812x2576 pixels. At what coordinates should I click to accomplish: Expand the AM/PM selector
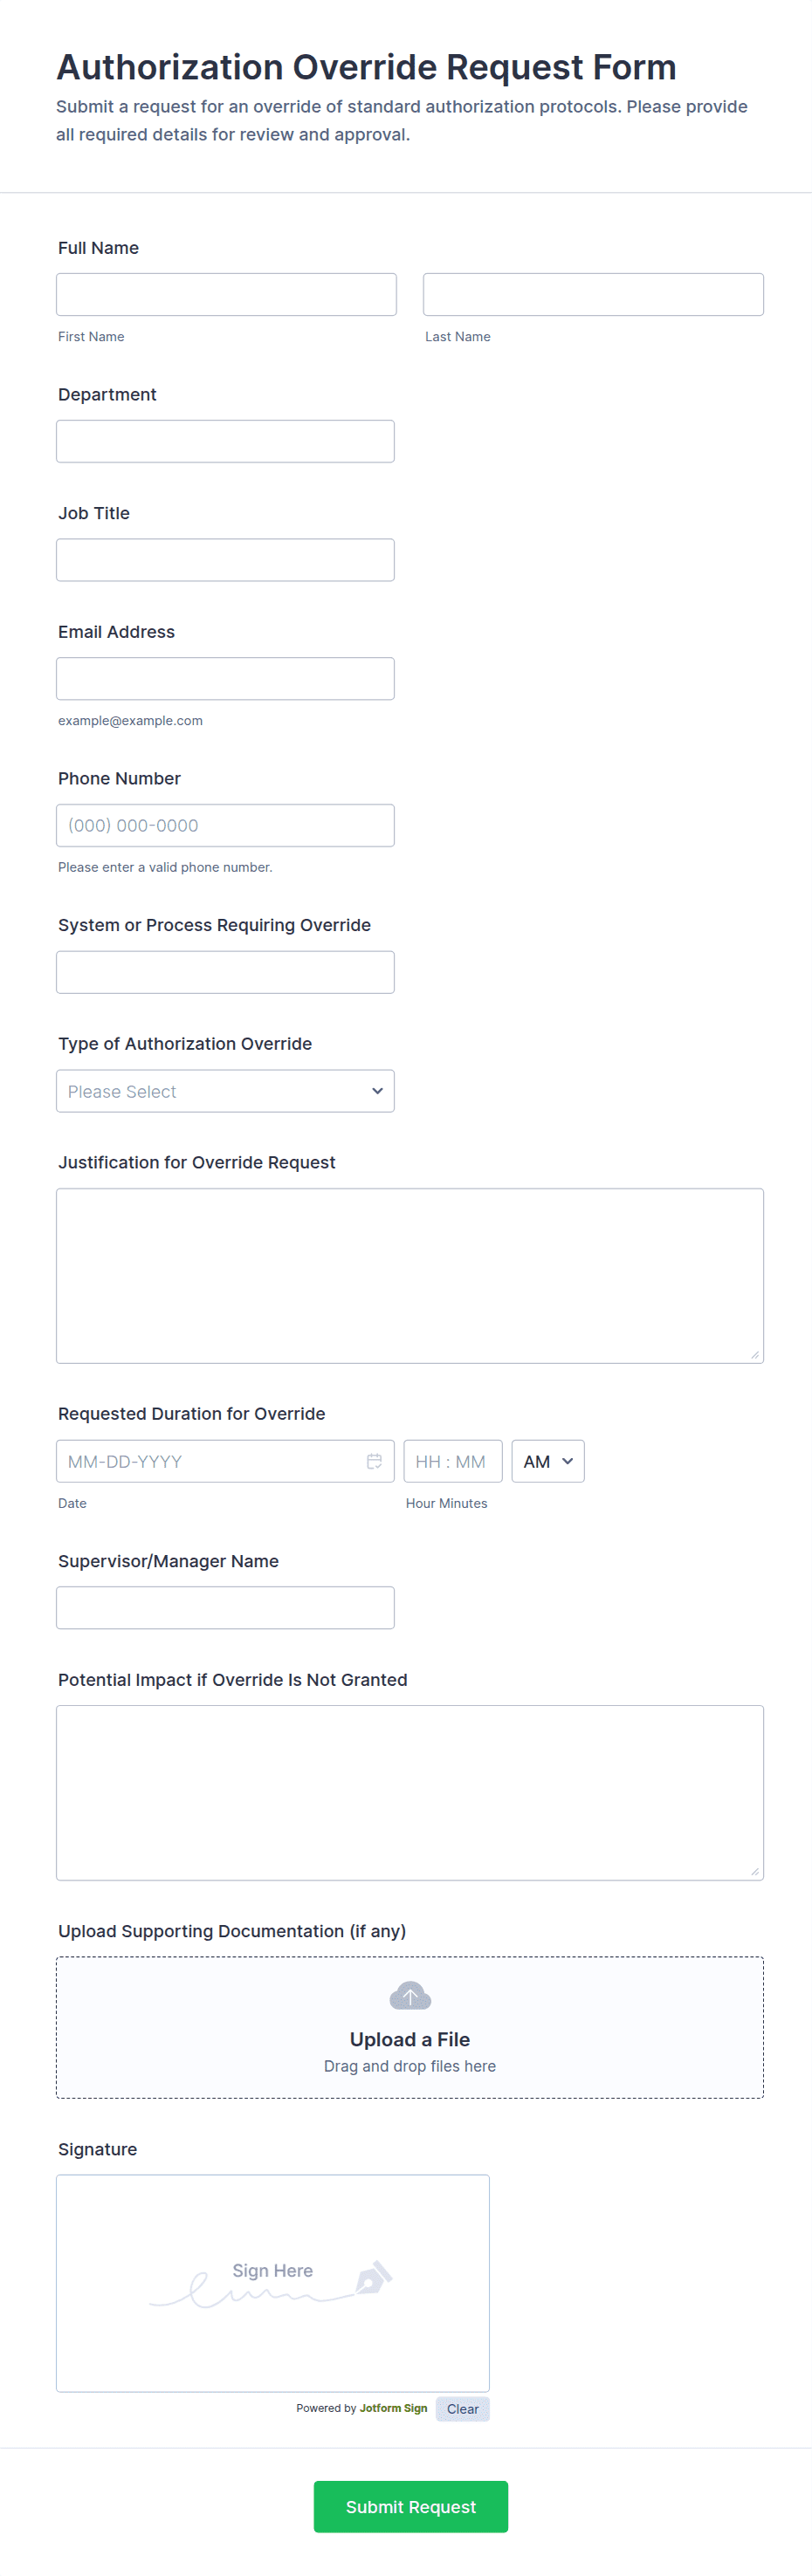pyautogui.click(x=547, y=1461)
